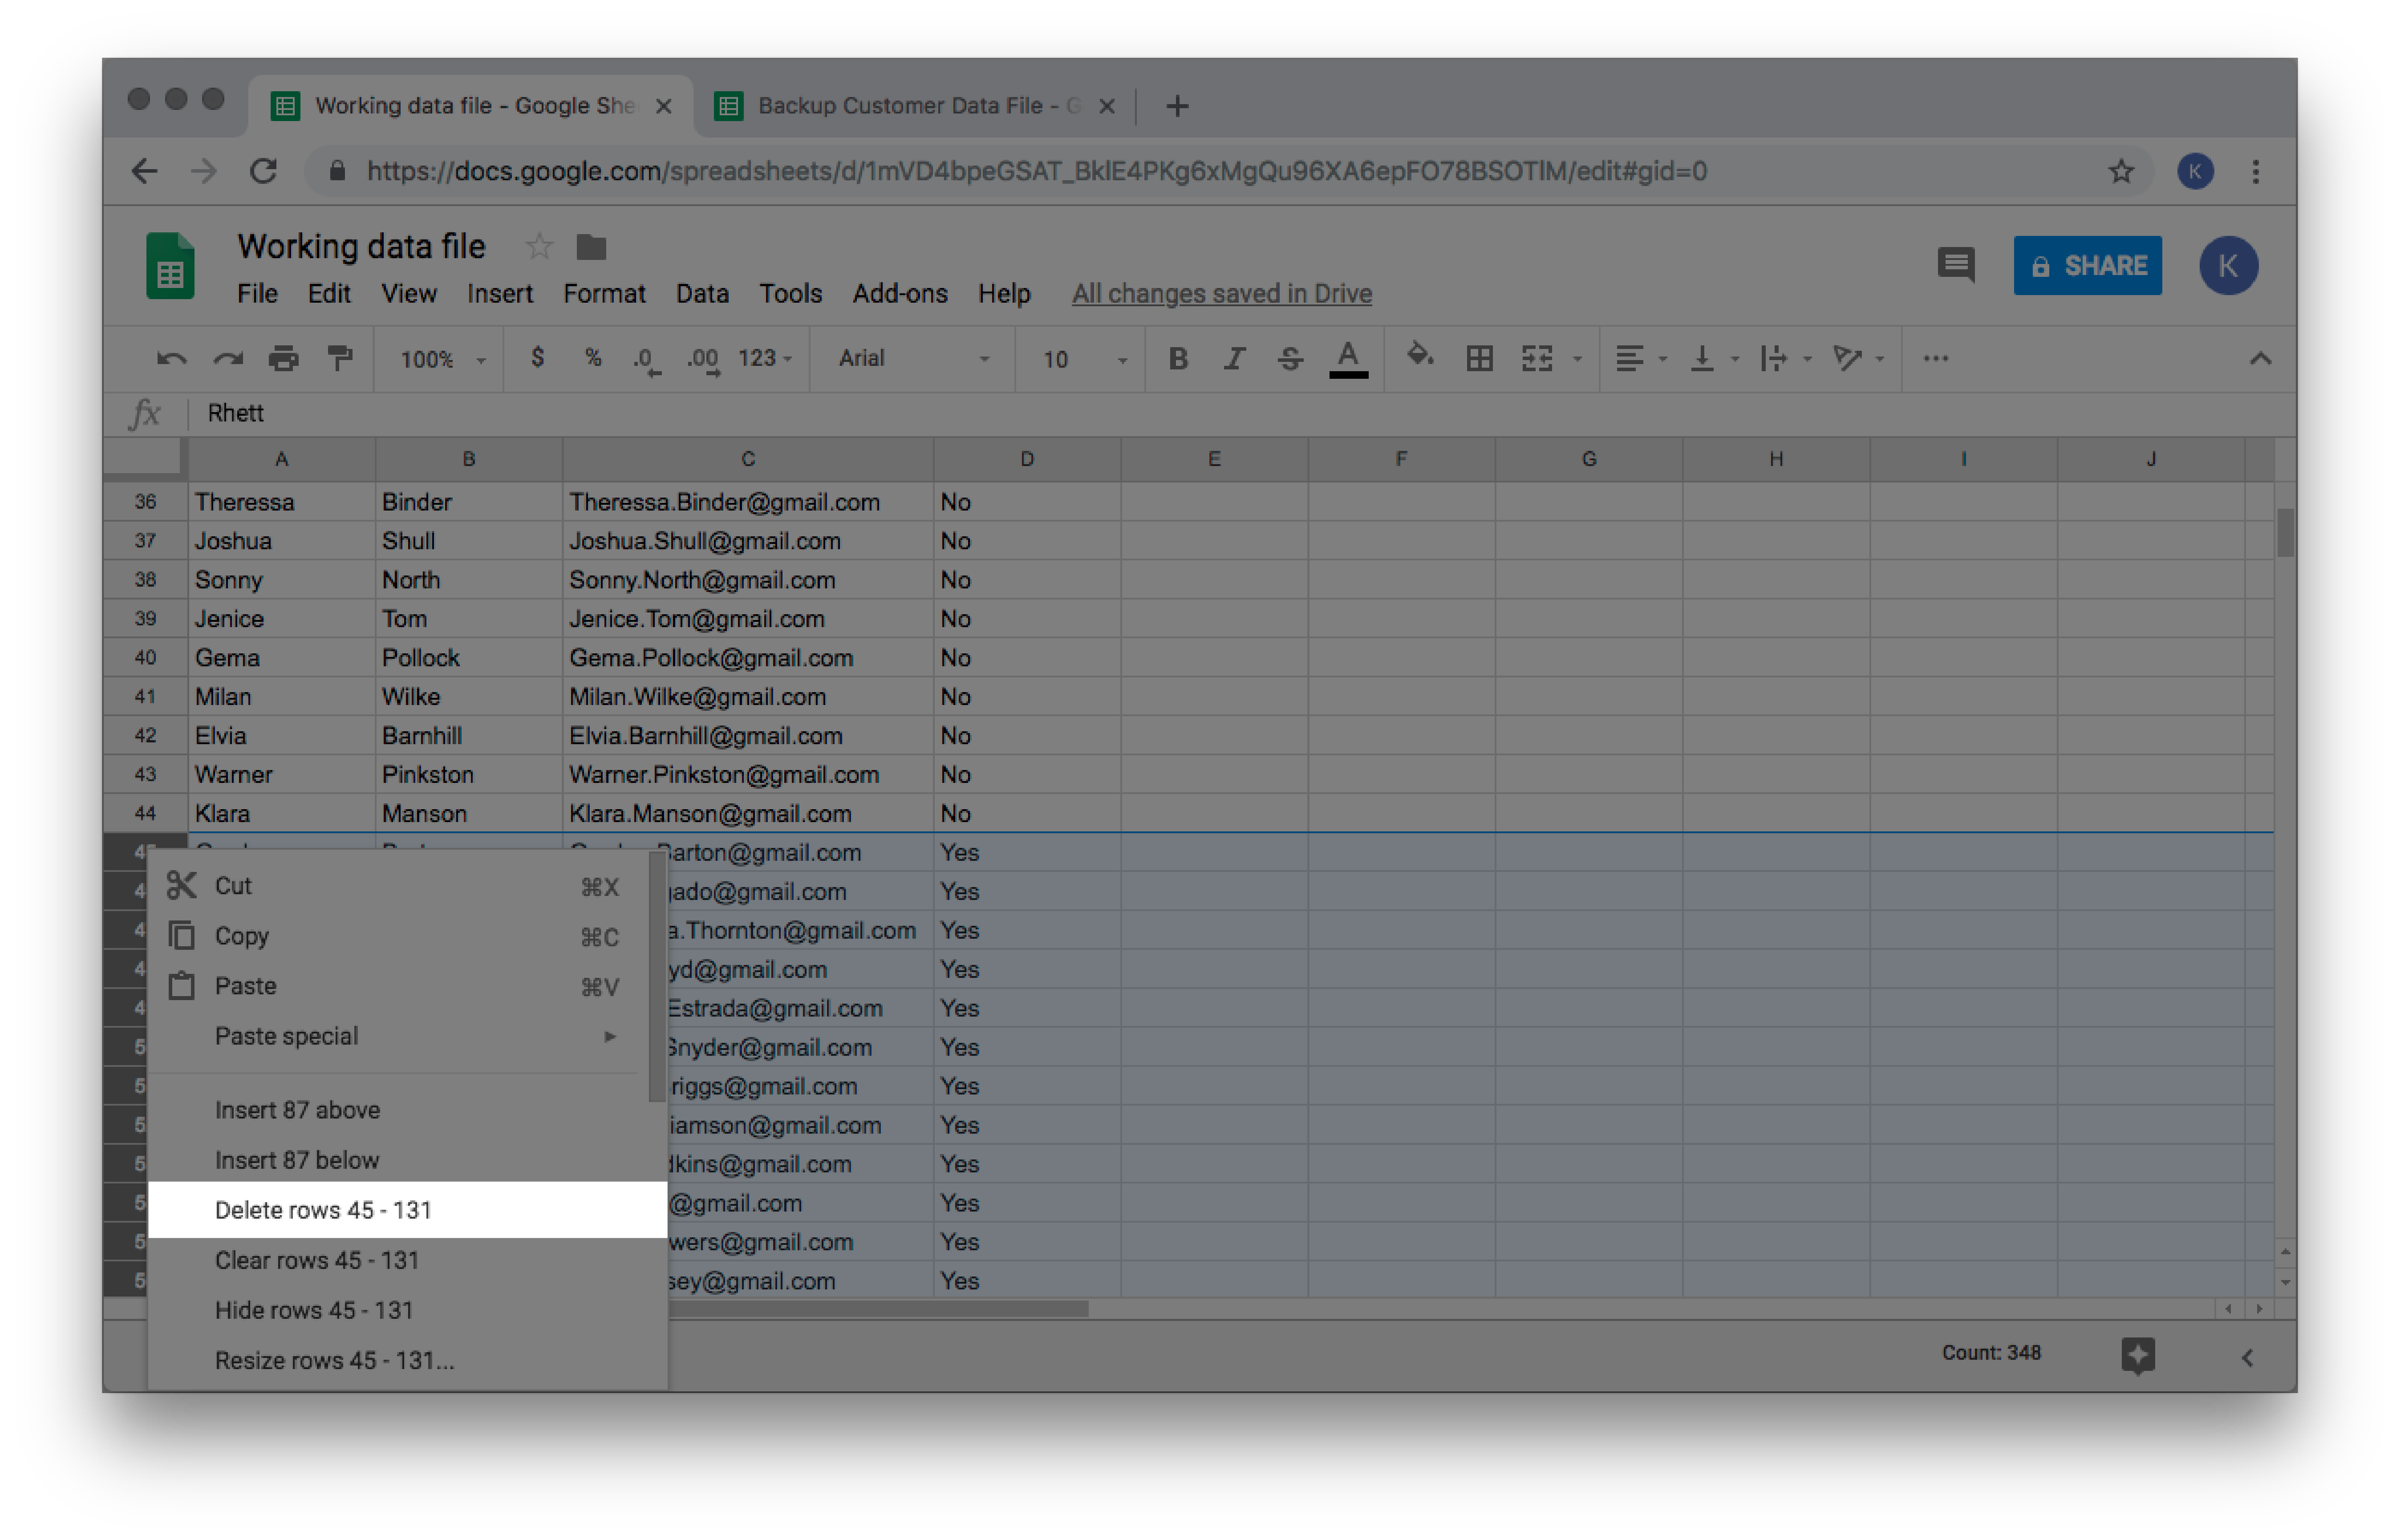This screenshot has height=1540, width=2400.
Task: Open Chrome's three-dot menu
Action: [x=2255, y=171]
